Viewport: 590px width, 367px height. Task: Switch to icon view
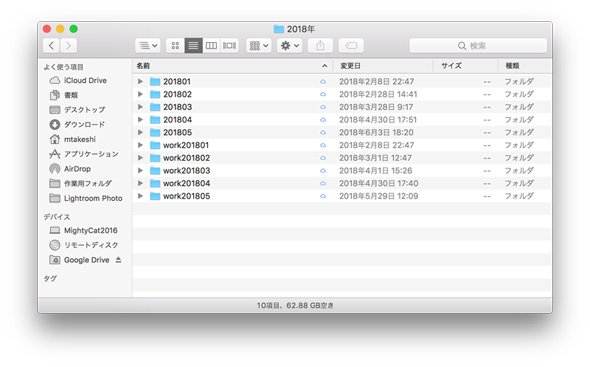pyautogui.click(x=175, y=46)
